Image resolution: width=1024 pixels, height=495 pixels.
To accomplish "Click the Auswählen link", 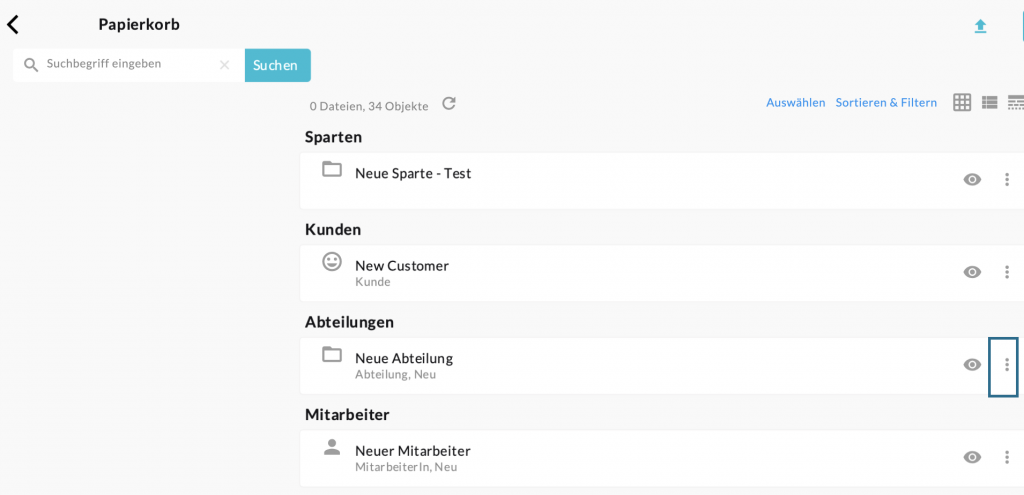I will coord(796,103).
